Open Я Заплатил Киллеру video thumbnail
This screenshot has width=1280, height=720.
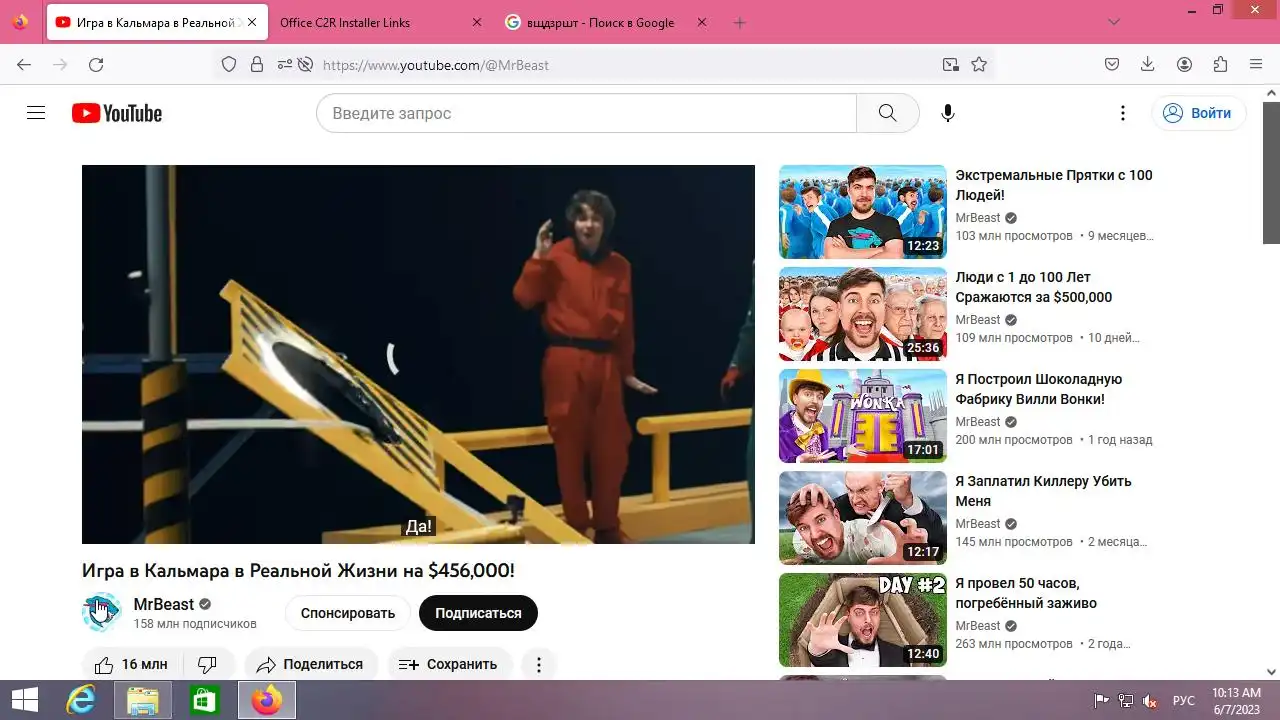point(863,518)
